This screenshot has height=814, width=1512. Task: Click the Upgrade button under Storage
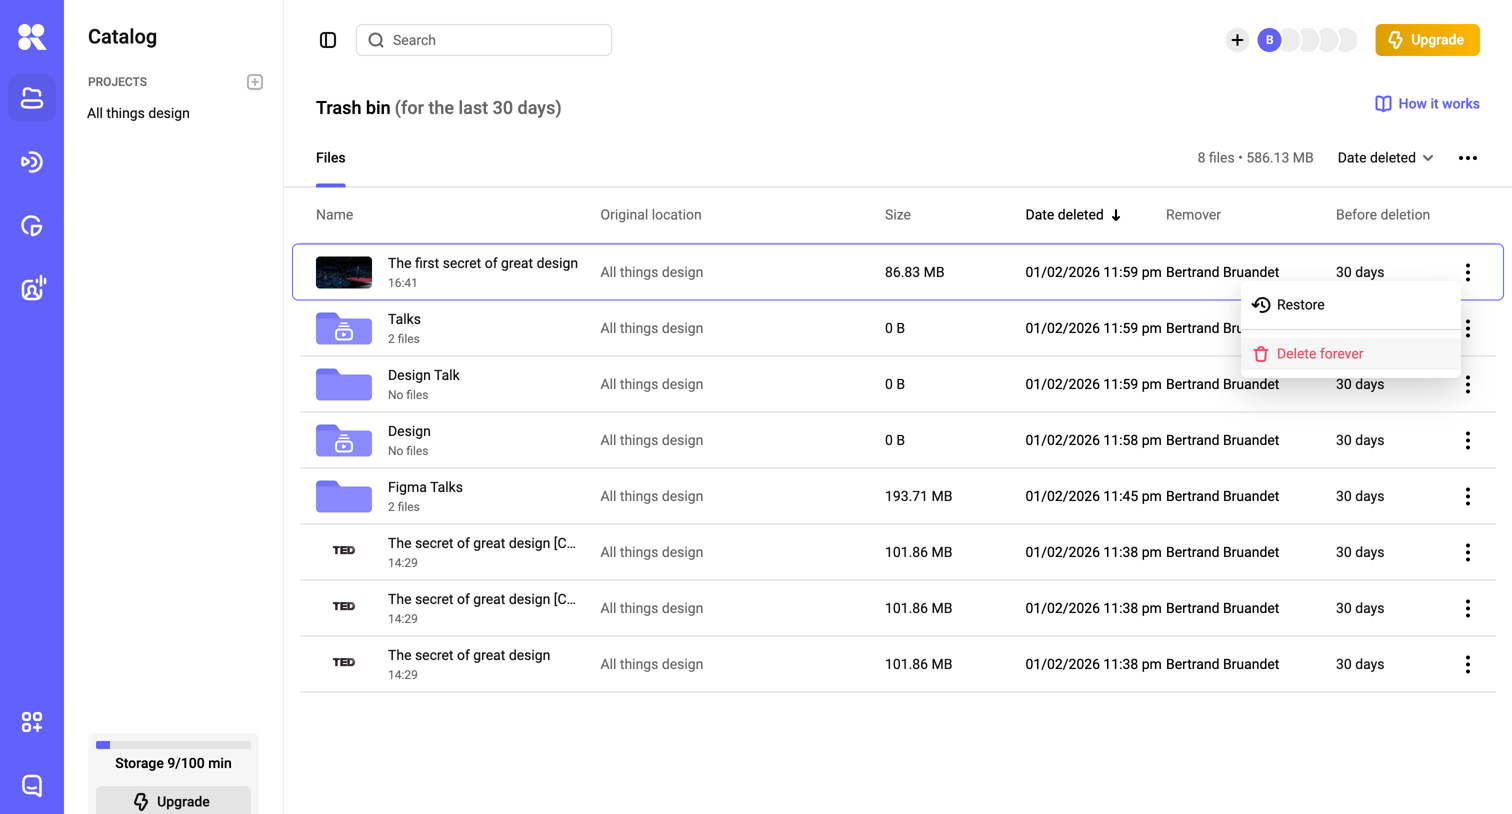[173, 800]
